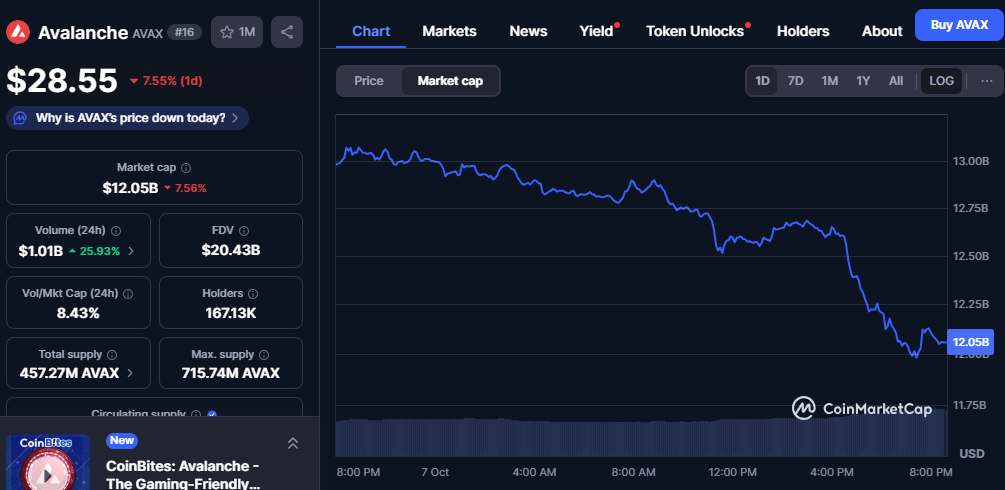Open the Token Unlocks tab
Viewport: 1005px width, 490px height.
694,31
